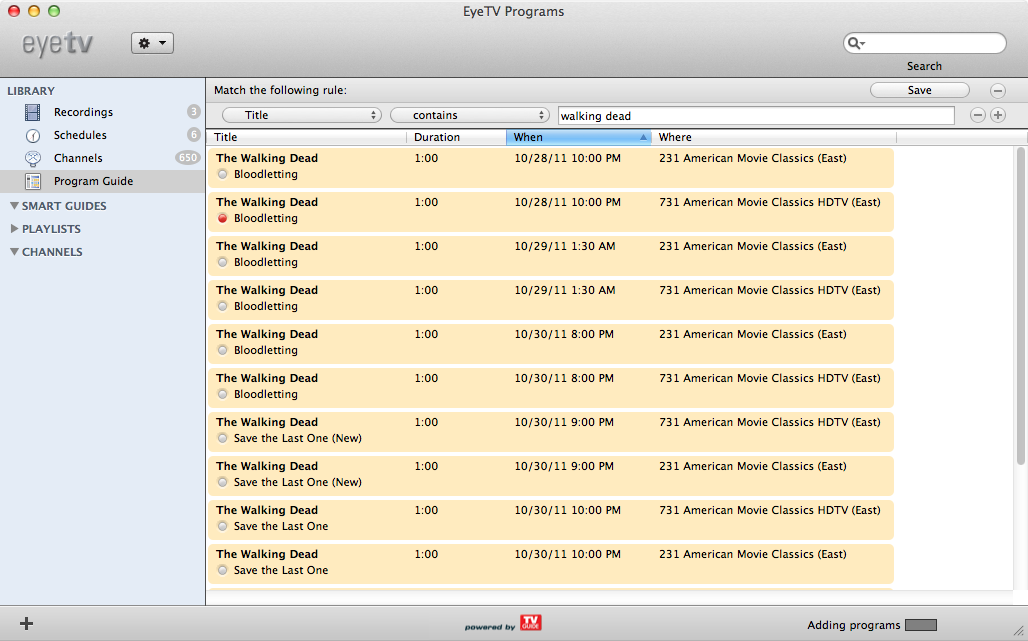Click the TV Guide logo
Image resolution: width=1028 pixels, height=641 pixels.
pyautogui.click(x=530, y=623)
